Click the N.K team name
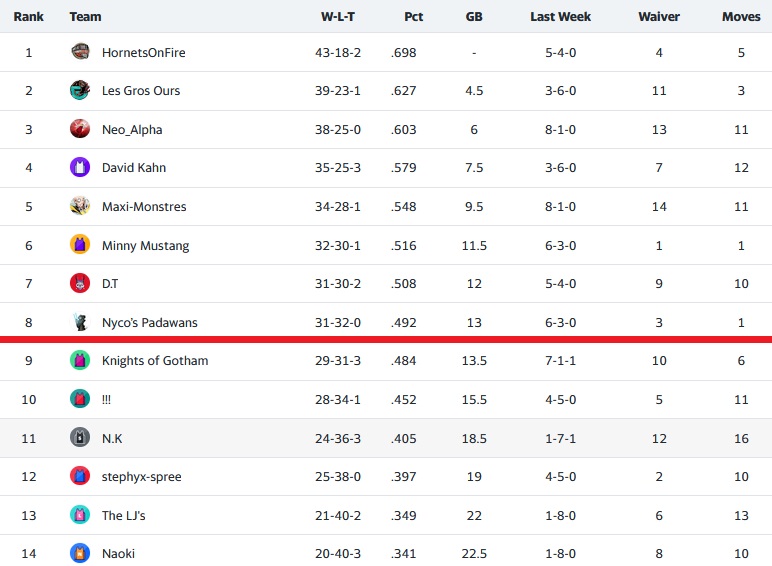The width and height of the screenshot is (772, 566). click(x=112, y=438)
